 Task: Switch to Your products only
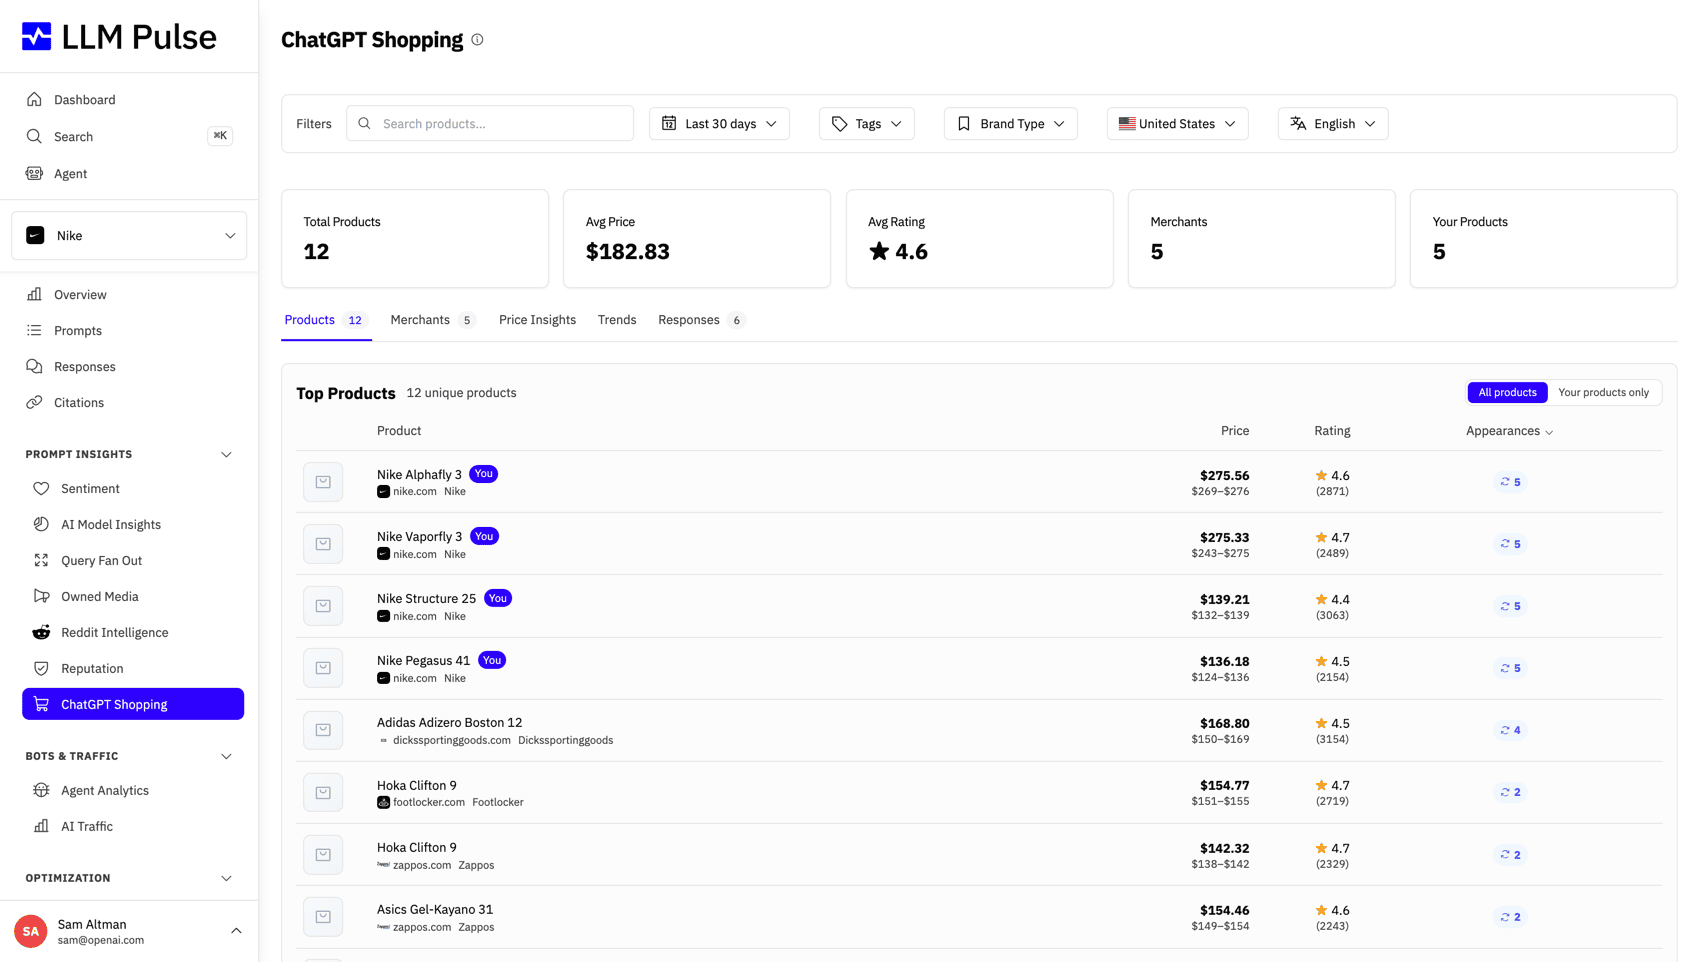[1603, 392]
